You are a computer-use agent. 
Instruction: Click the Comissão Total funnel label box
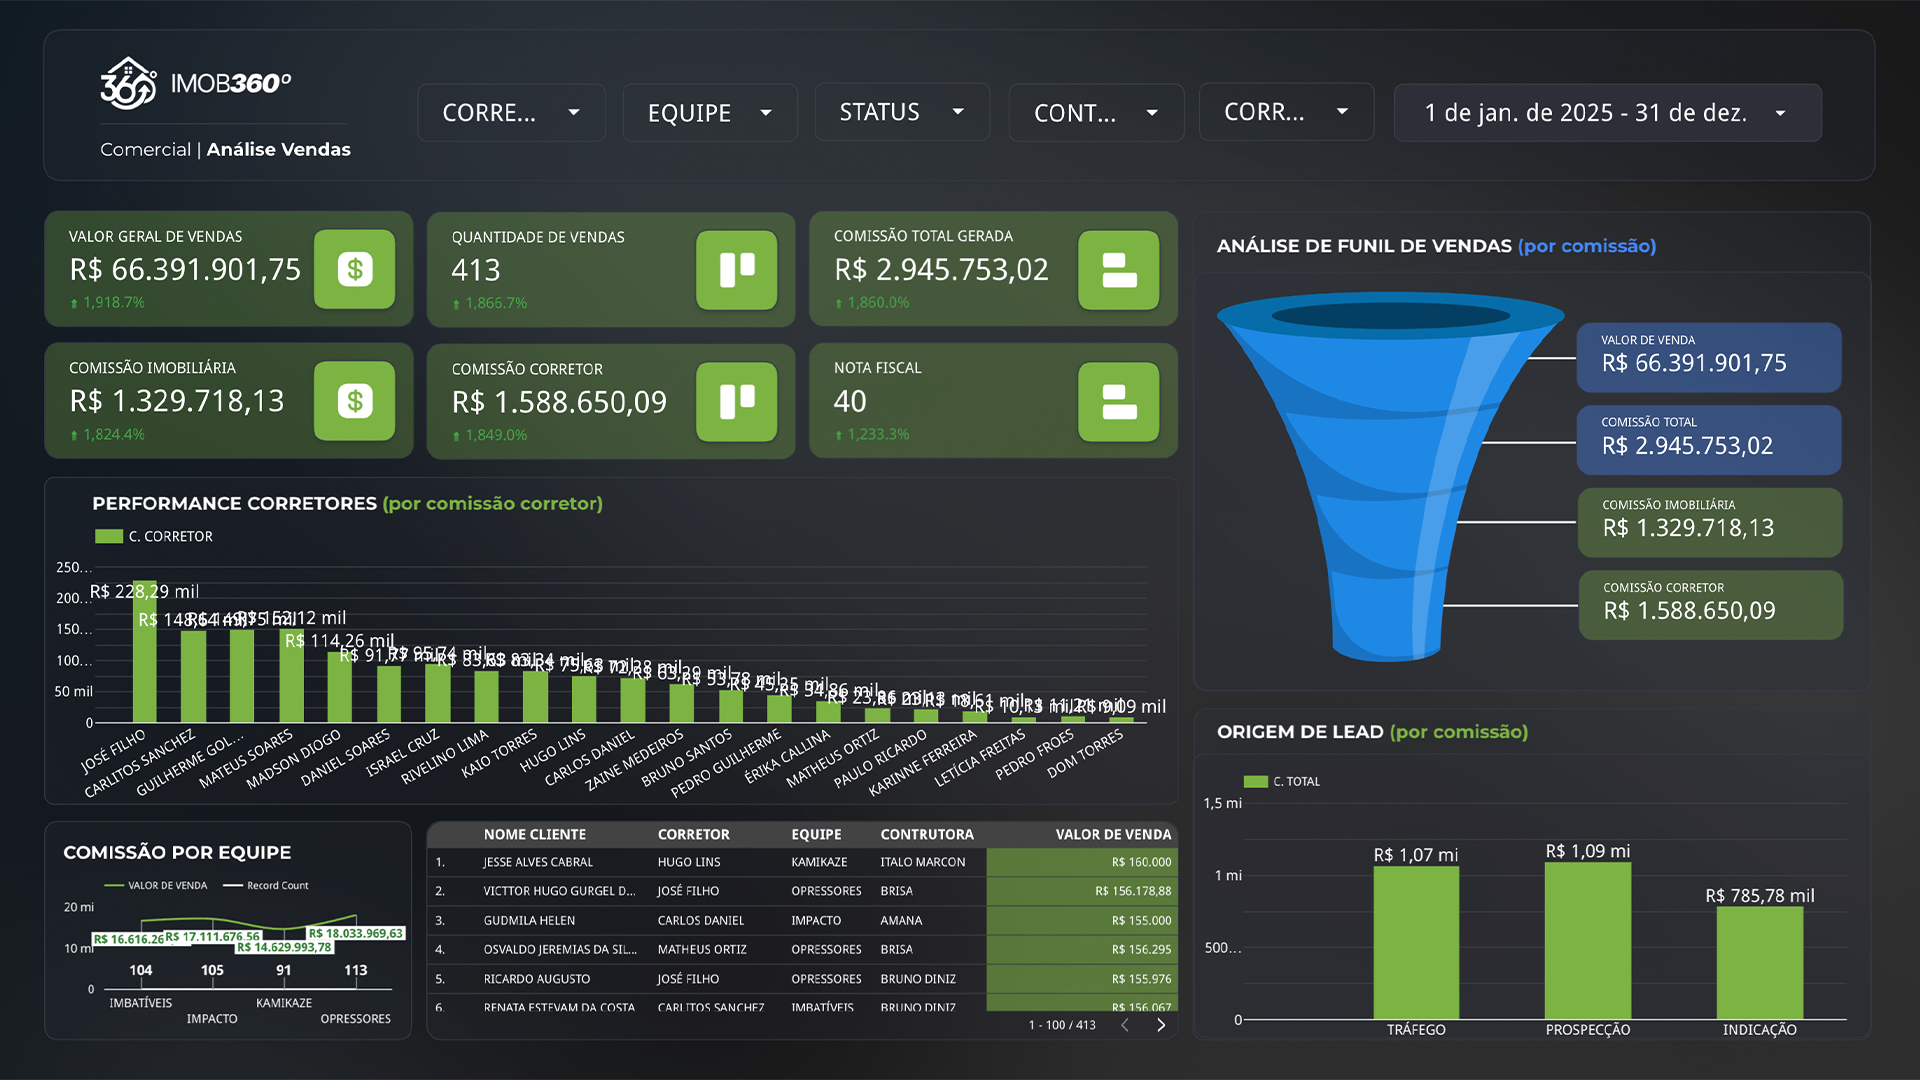pyautogui.click(x=1708, y=439)
